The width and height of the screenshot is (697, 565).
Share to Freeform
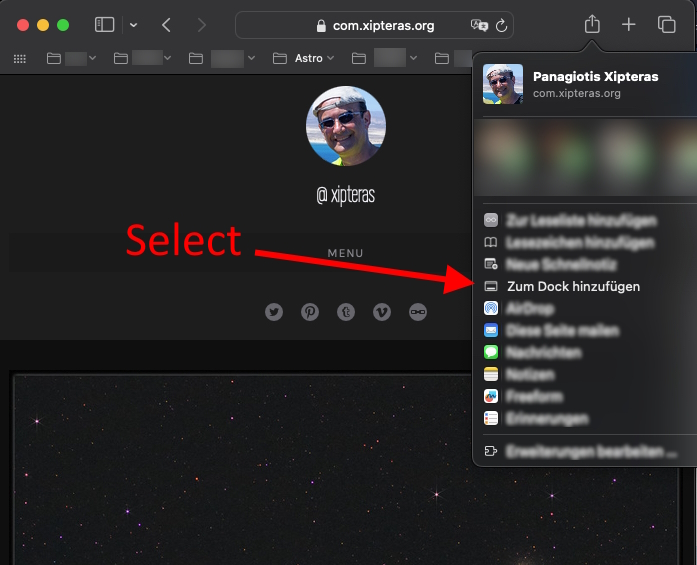pyautogui.click(x=491, y=396)
